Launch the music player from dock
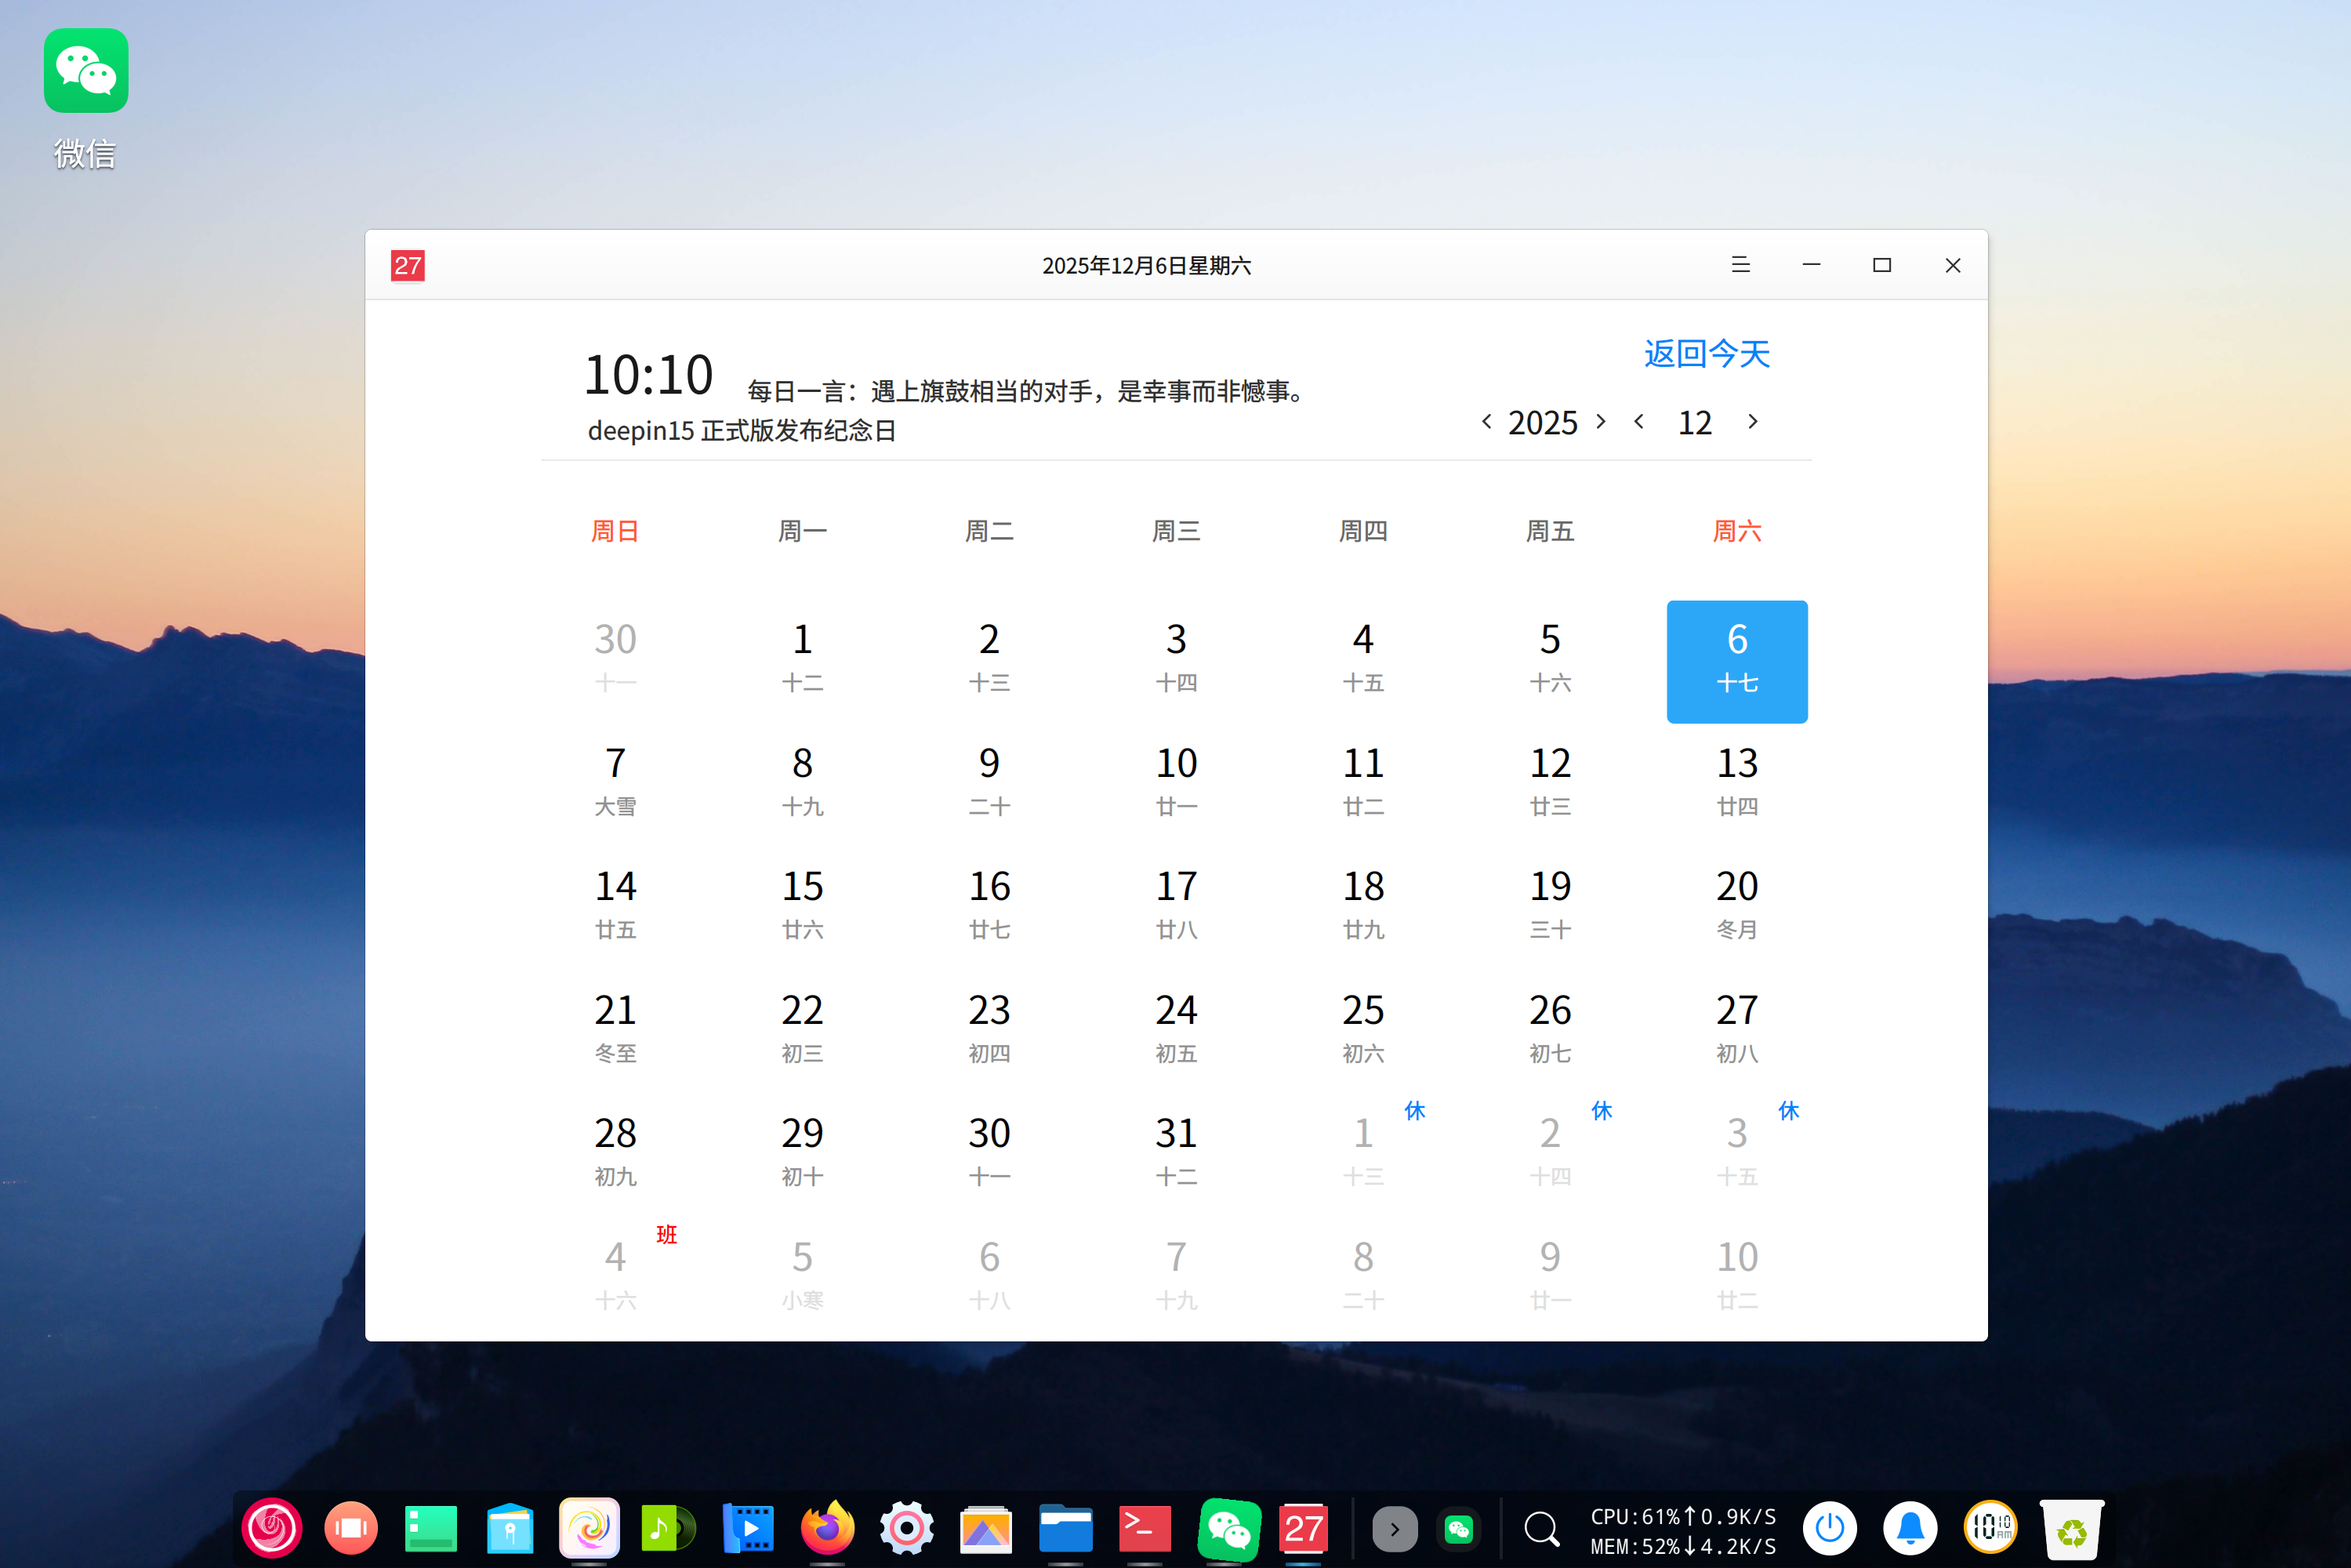 tap(668, 1527)
